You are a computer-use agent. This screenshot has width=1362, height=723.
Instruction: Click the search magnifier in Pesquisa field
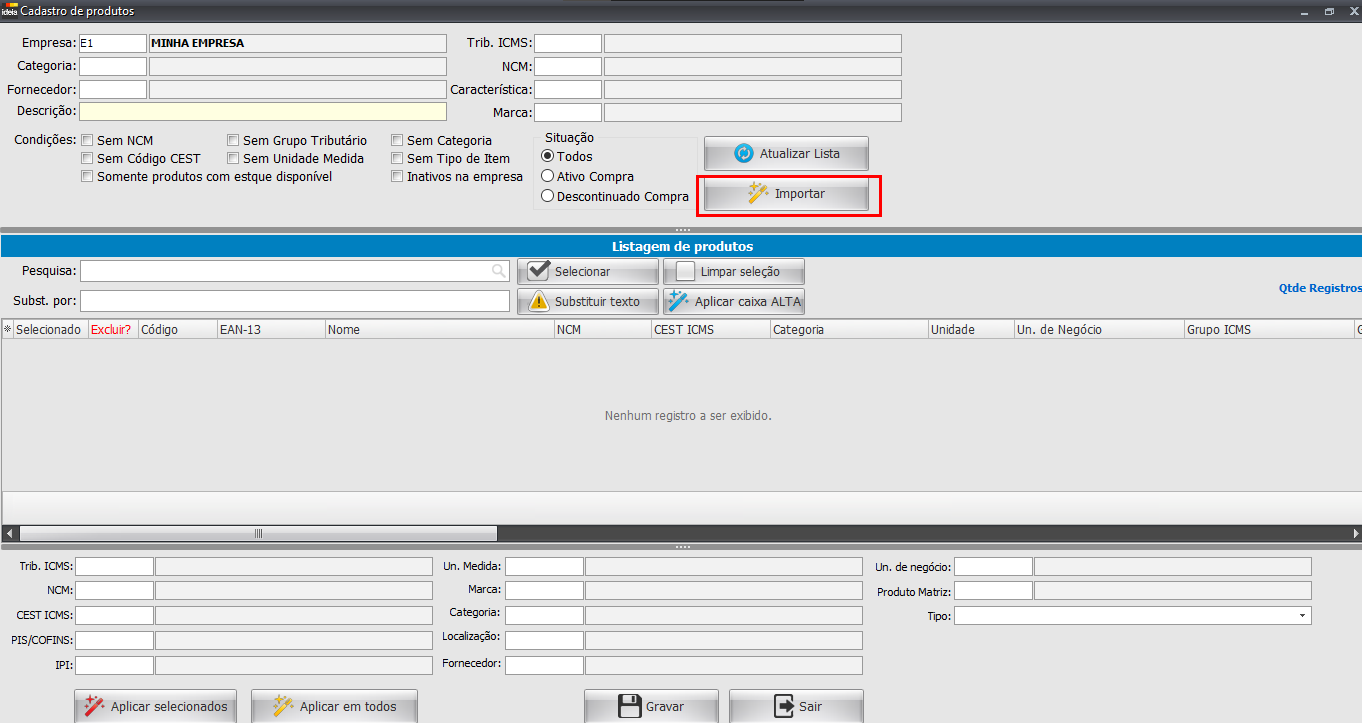click(498, 271)
